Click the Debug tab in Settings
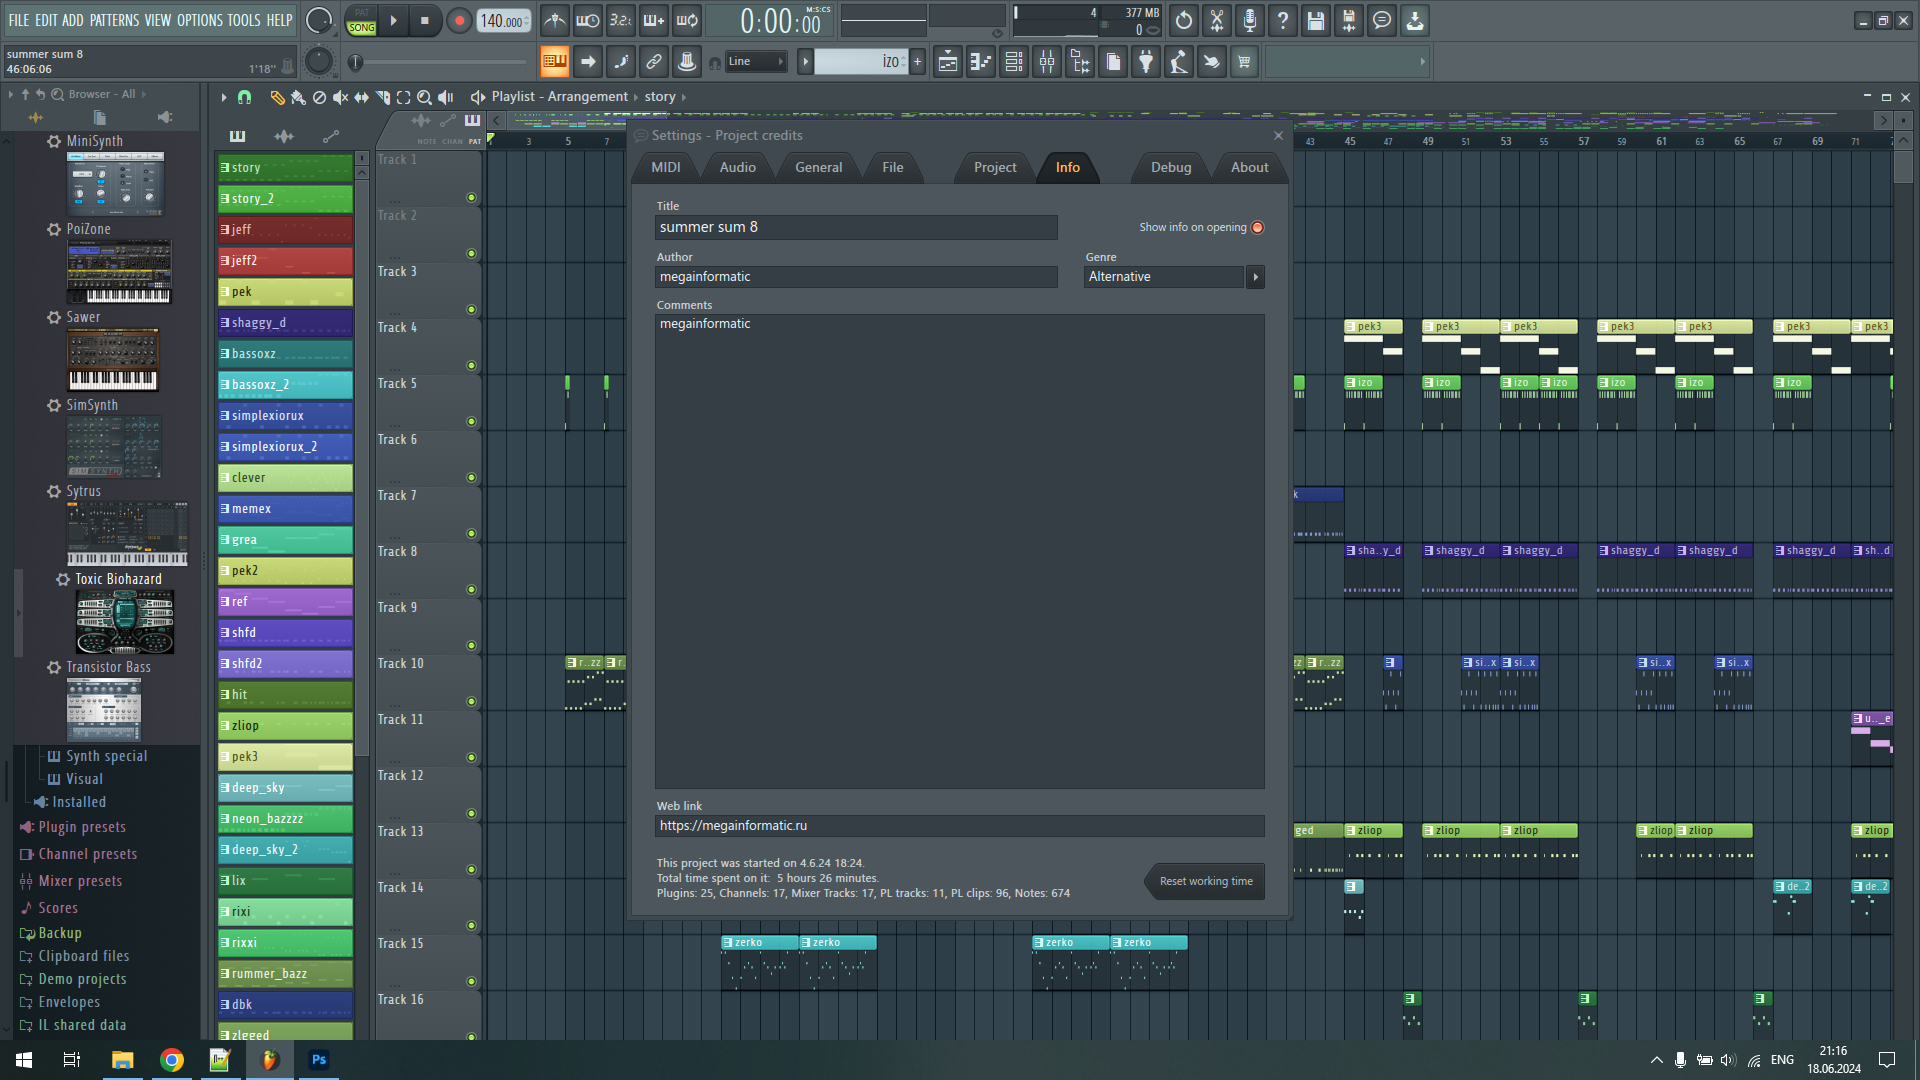This screenshot has height=1080, width=1920. pos(1170,166)
